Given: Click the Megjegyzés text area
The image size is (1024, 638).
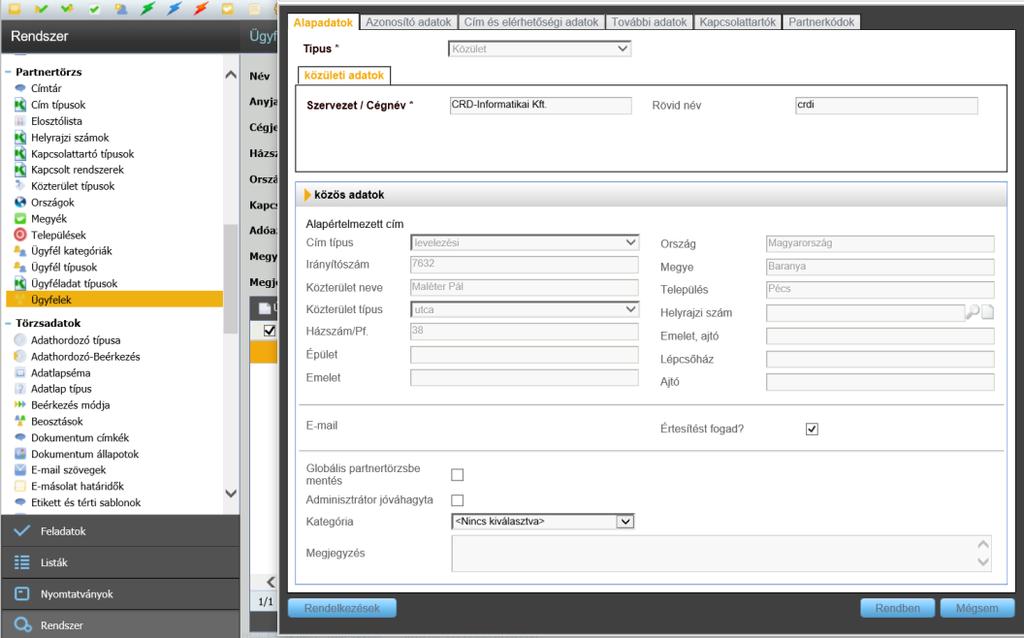Looking at the screenshot, I should pyautogui.click(x=721, y=553).
